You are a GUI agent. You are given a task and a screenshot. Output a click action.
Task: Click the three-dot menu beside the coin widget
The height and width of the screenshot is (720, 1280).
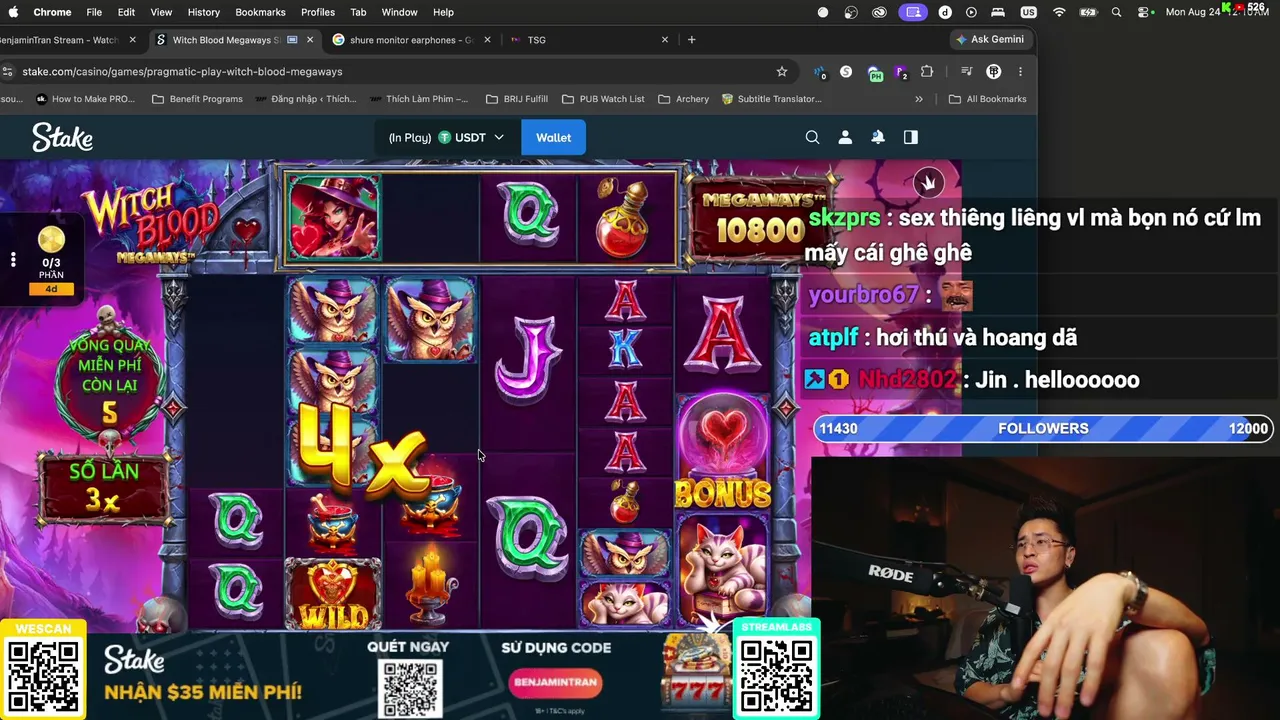(x=13, y=260)
